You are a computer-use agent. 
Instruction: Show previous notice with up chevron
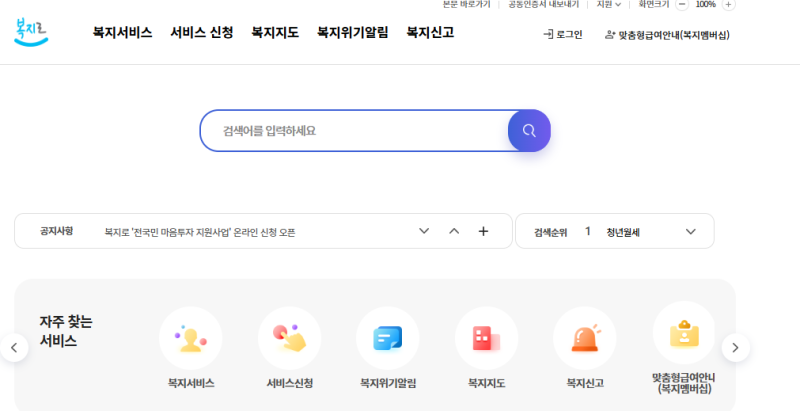point(454,231)
